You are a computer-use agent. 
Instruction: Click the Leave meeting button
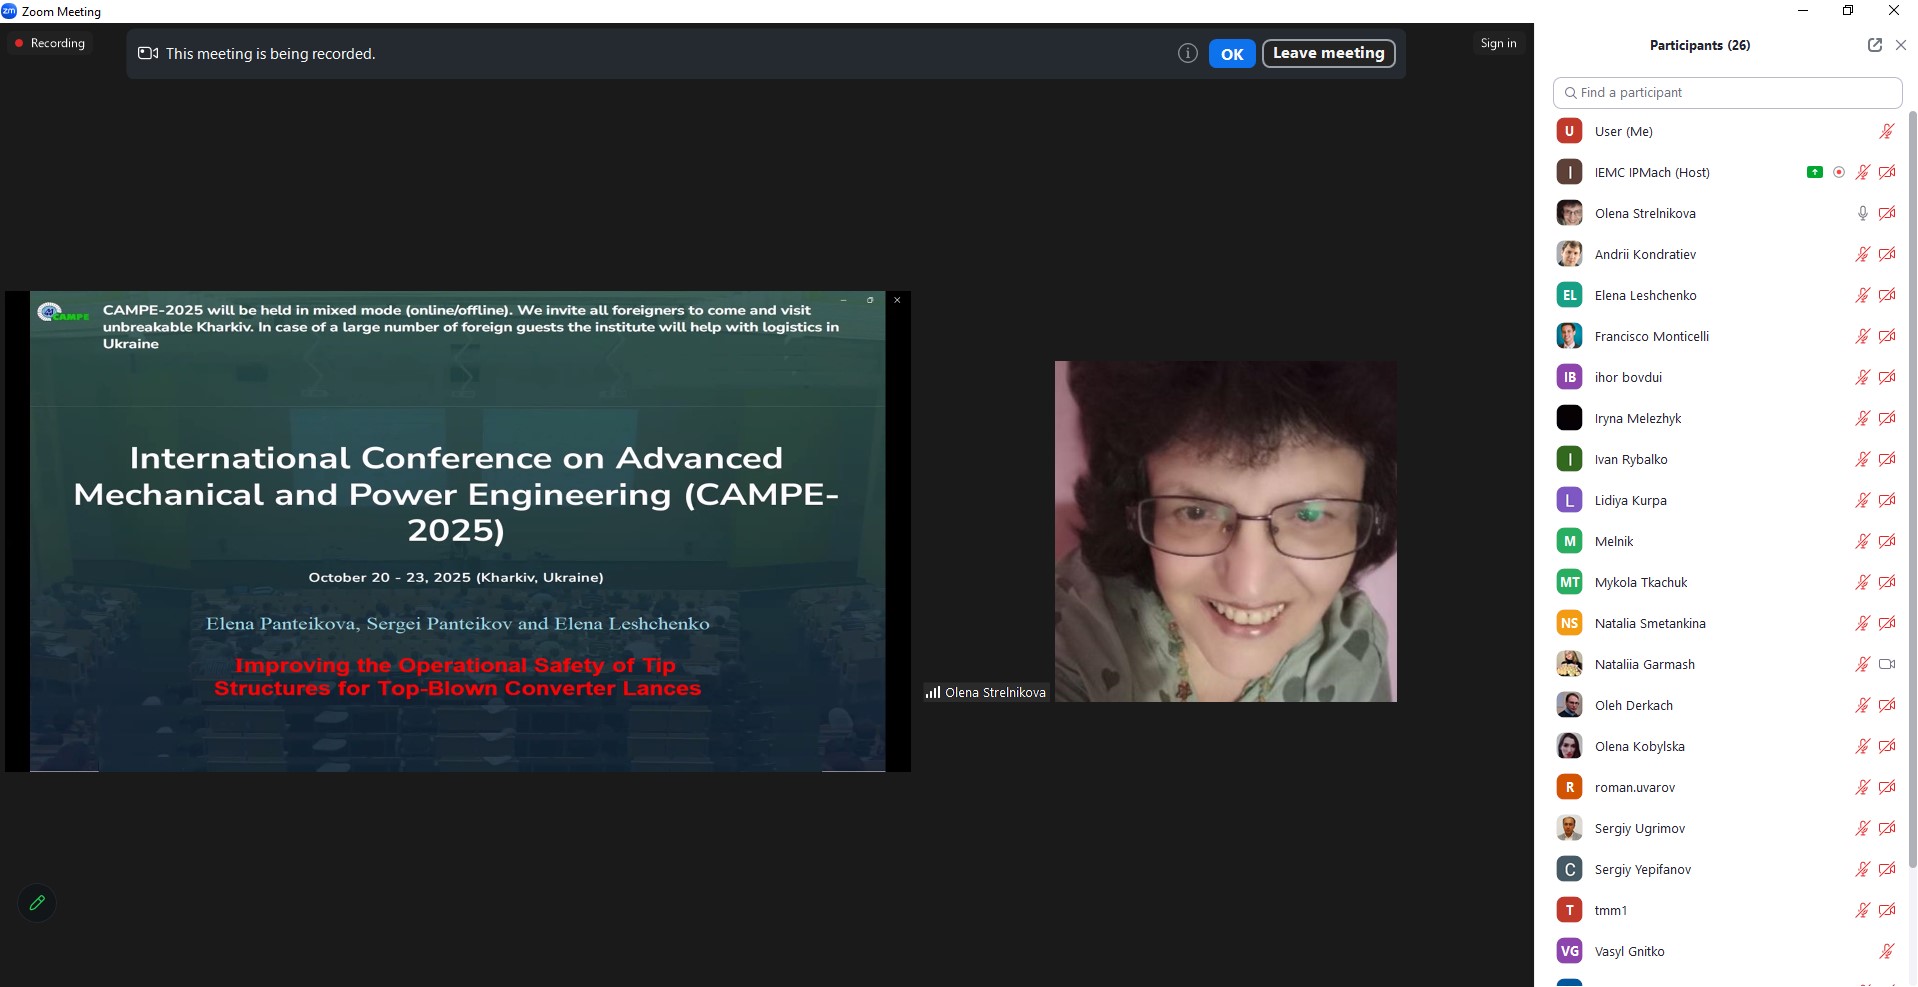pyautogui.click(x=1328, y=54)
